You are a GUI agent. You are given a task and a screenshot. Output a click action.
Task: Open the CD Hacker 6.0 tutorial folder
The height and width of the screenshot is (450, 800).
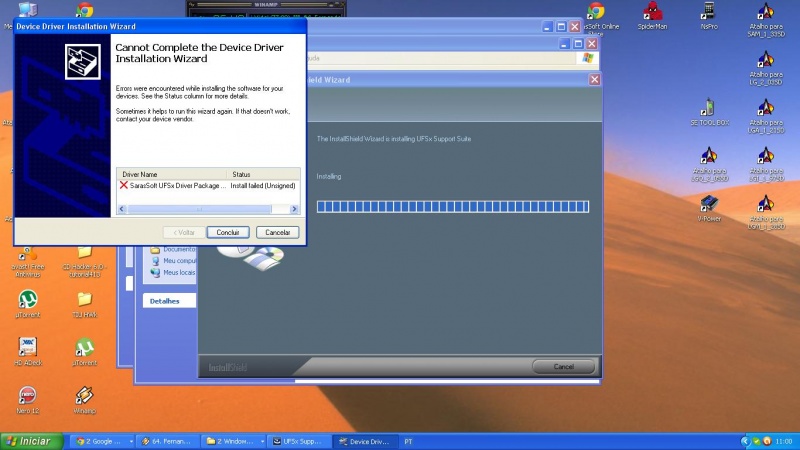tap(85, 262)
